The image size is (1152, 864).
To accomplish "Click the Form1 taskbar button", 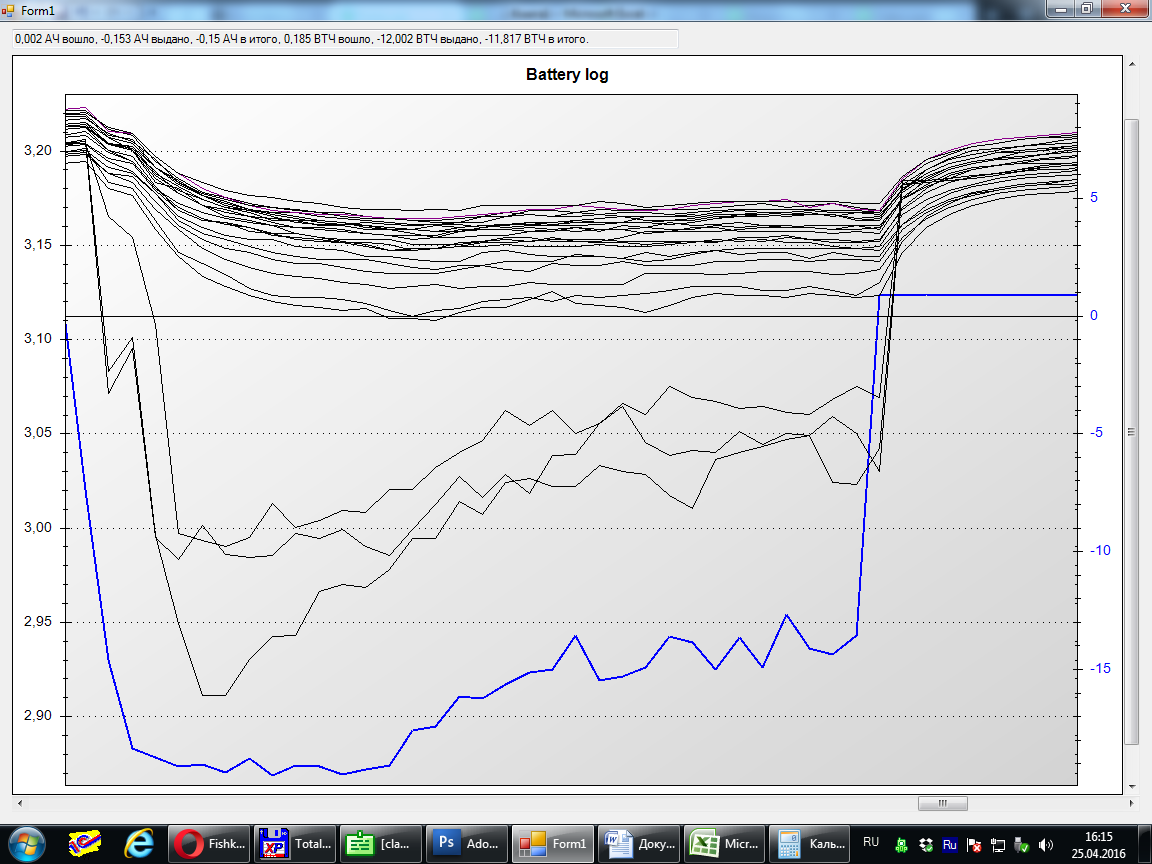I will point(553,843).
